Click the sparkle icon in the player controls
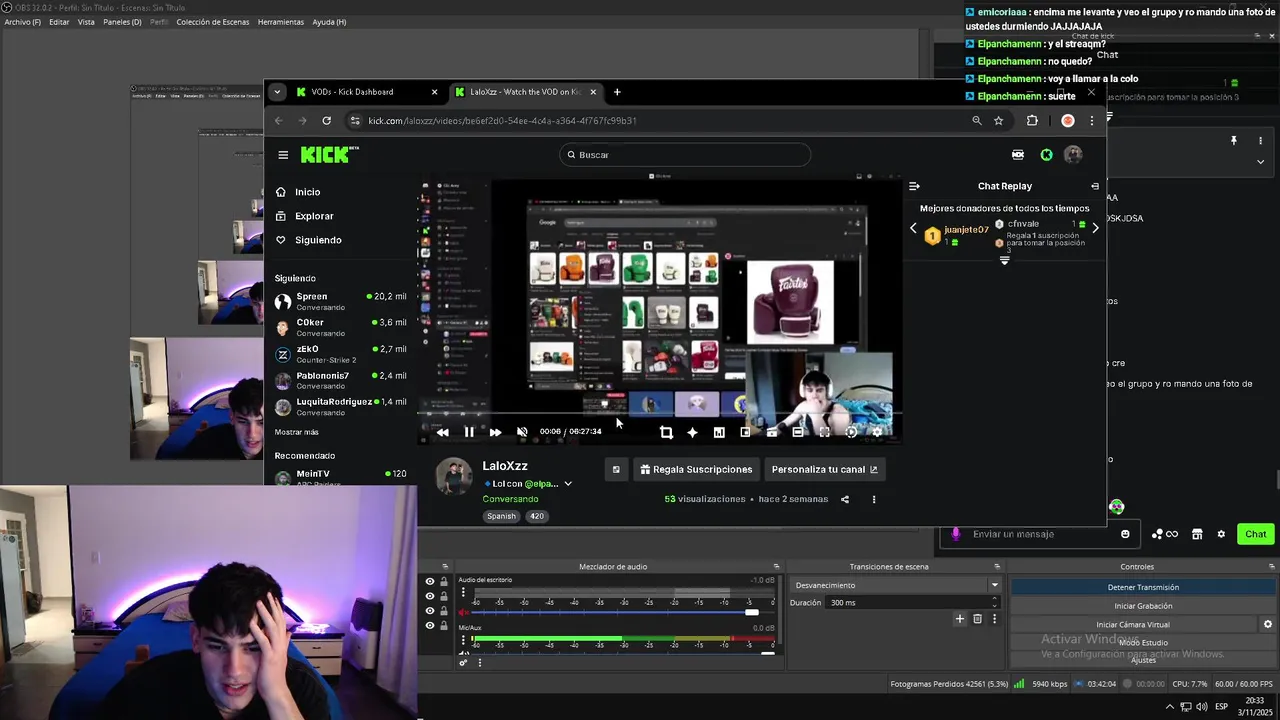1280x720 pixels. 692,432
